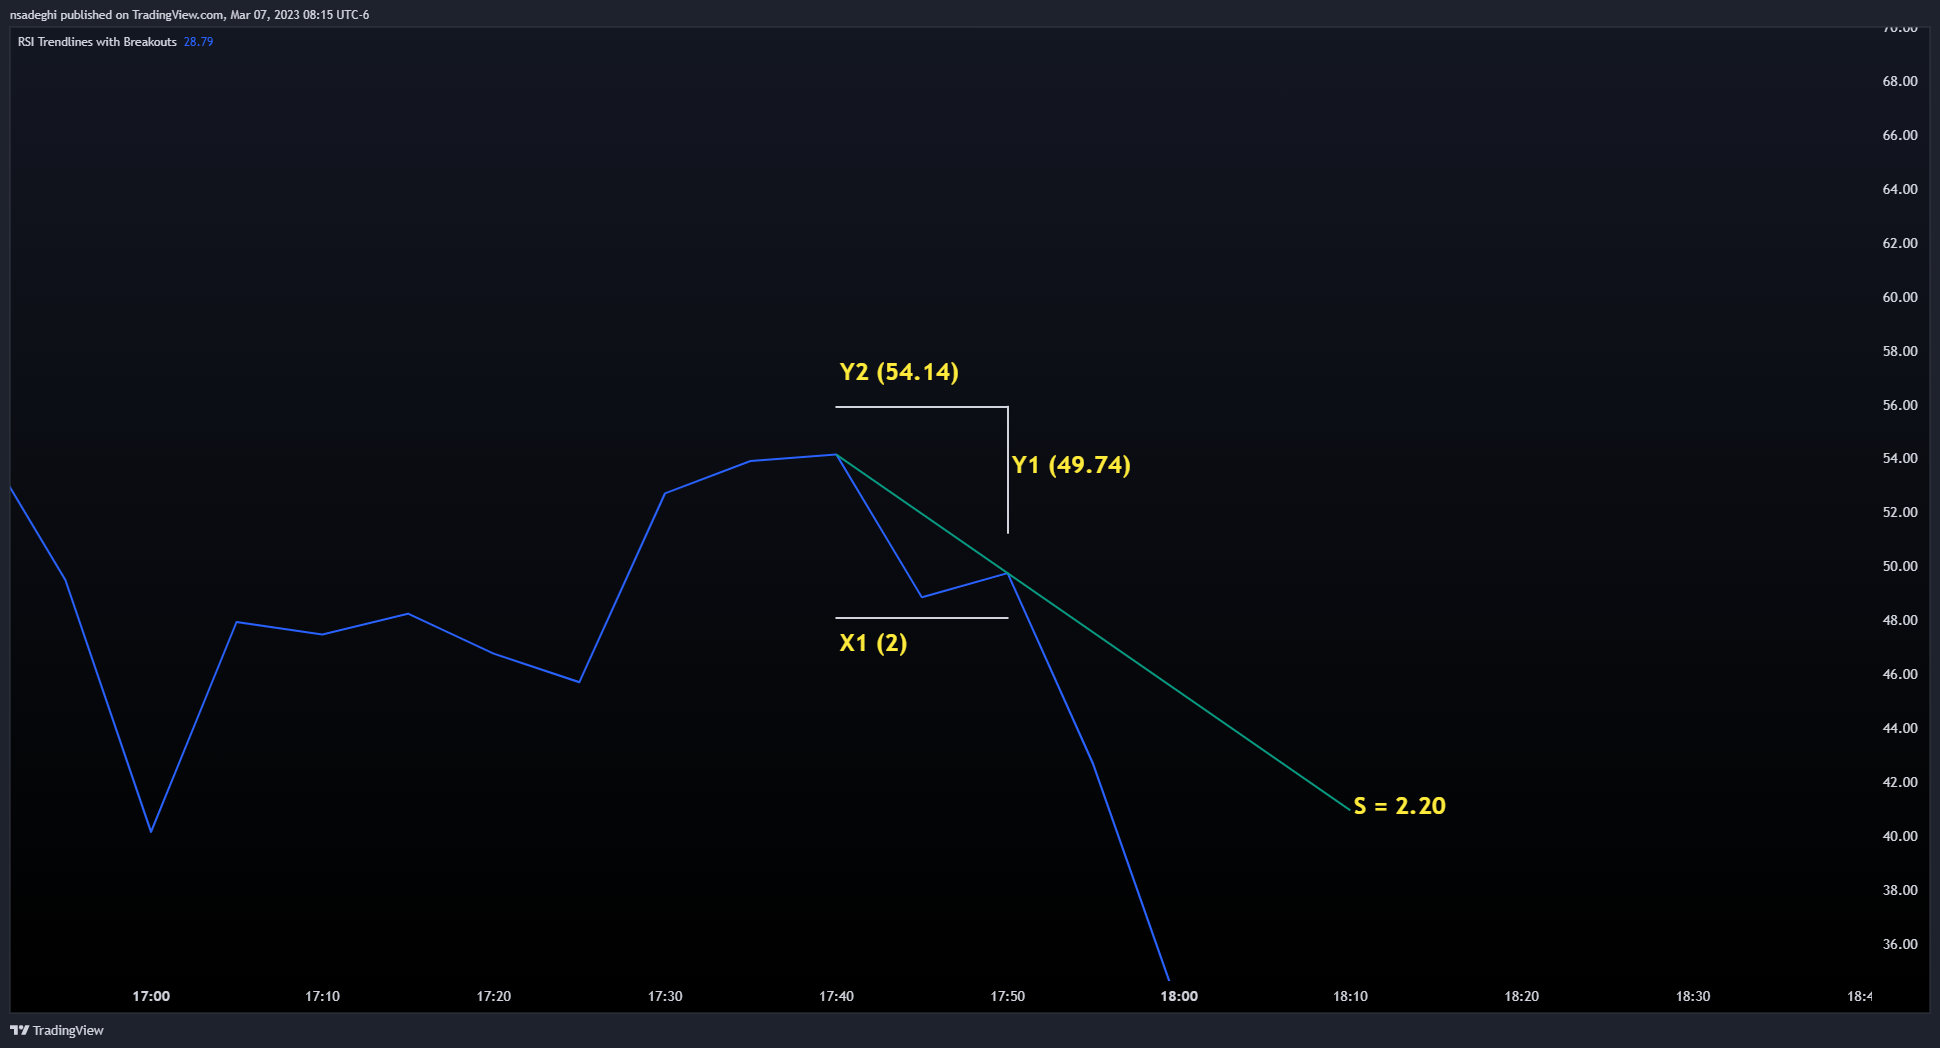Click the 18:00 time axis label

coord(1179,996)
